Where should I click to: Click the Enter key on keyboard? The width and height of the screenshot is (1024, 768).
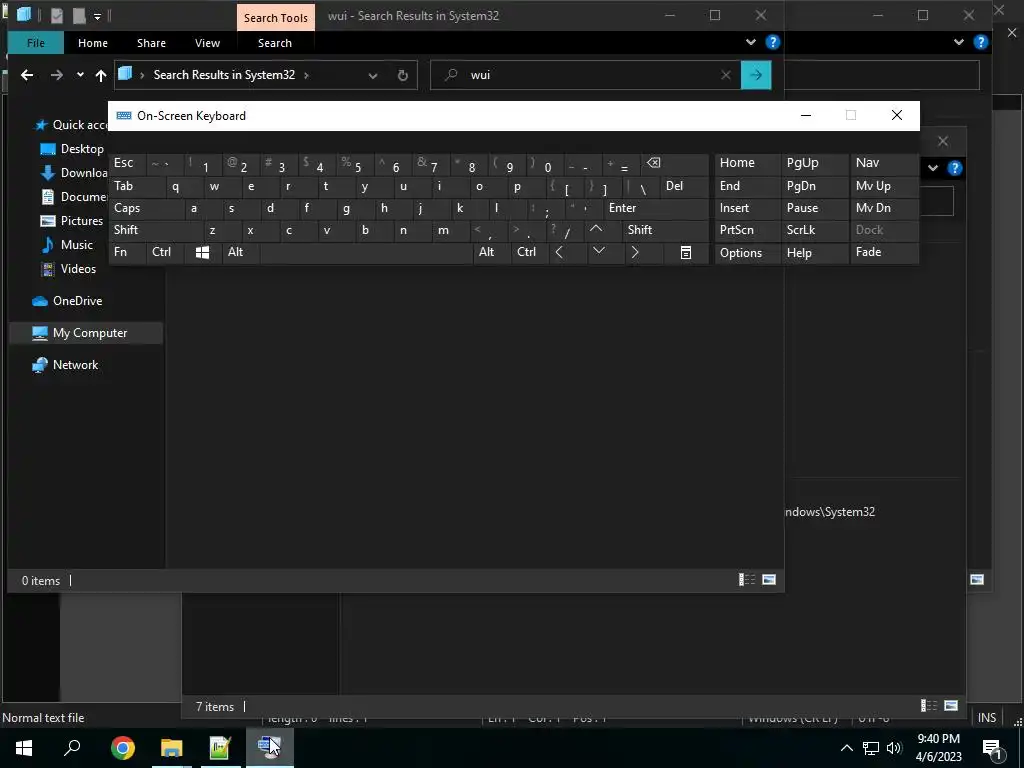655,208
